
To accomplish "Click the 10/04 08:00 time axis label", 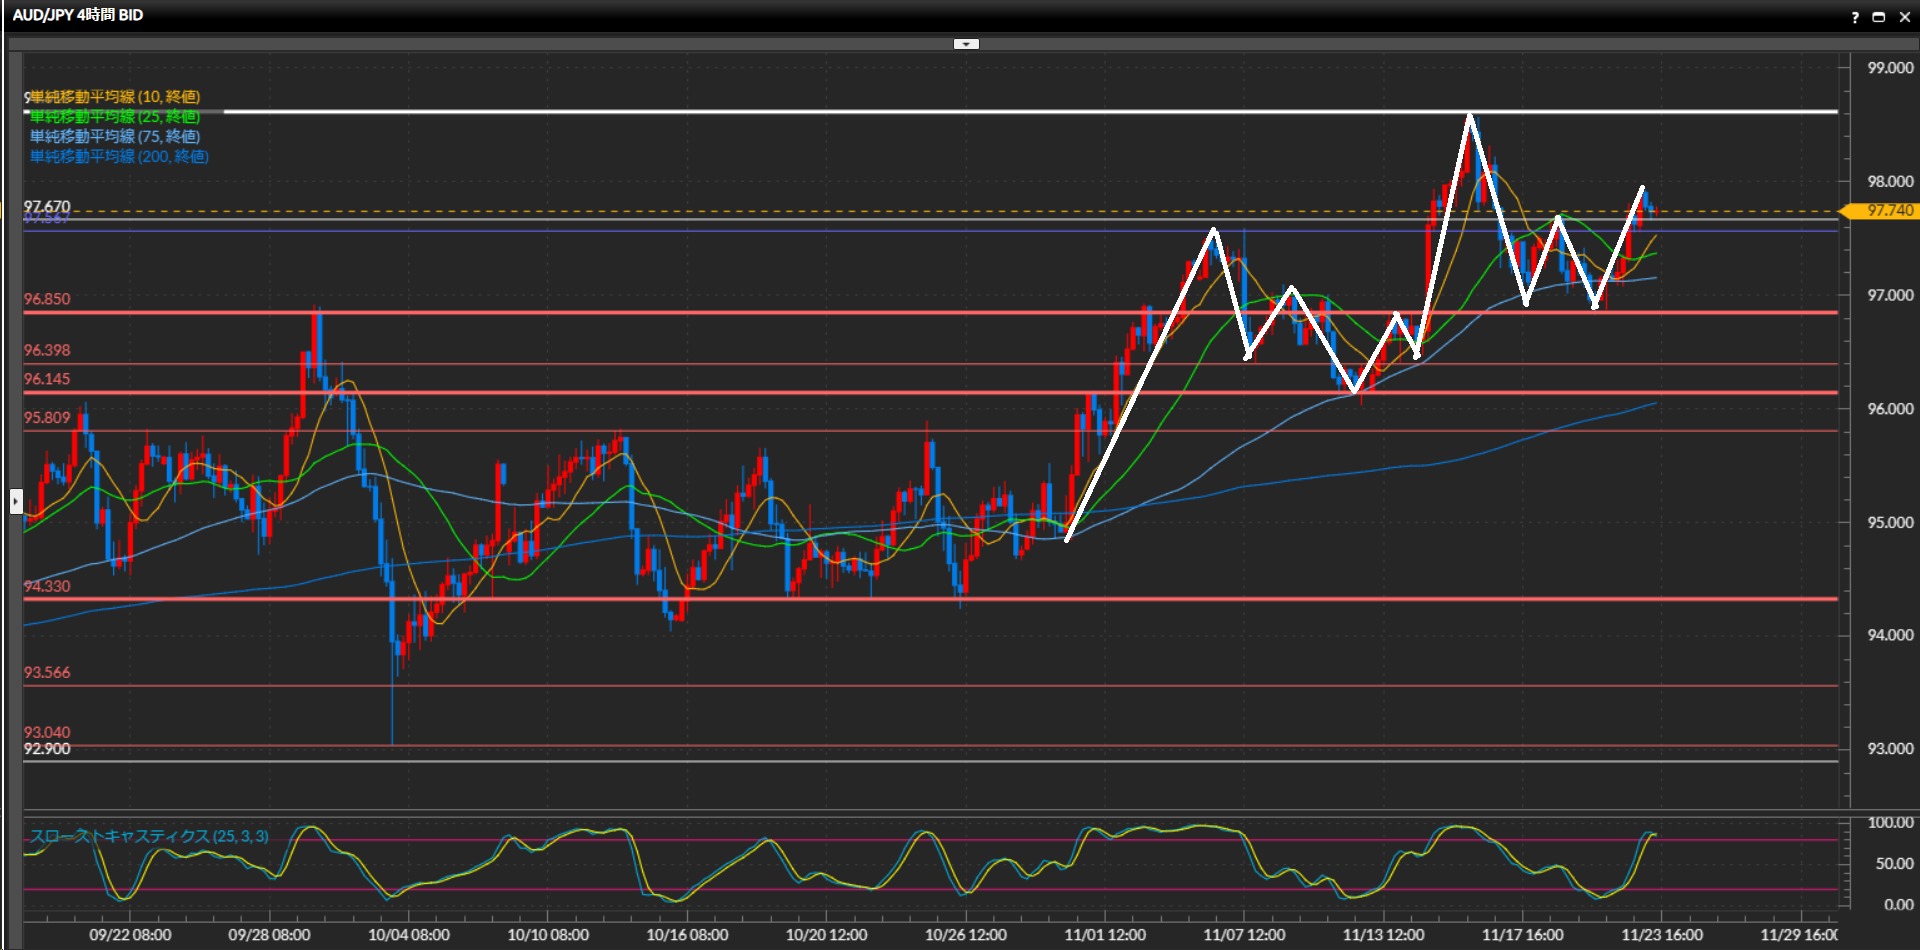I will (408, 935).
